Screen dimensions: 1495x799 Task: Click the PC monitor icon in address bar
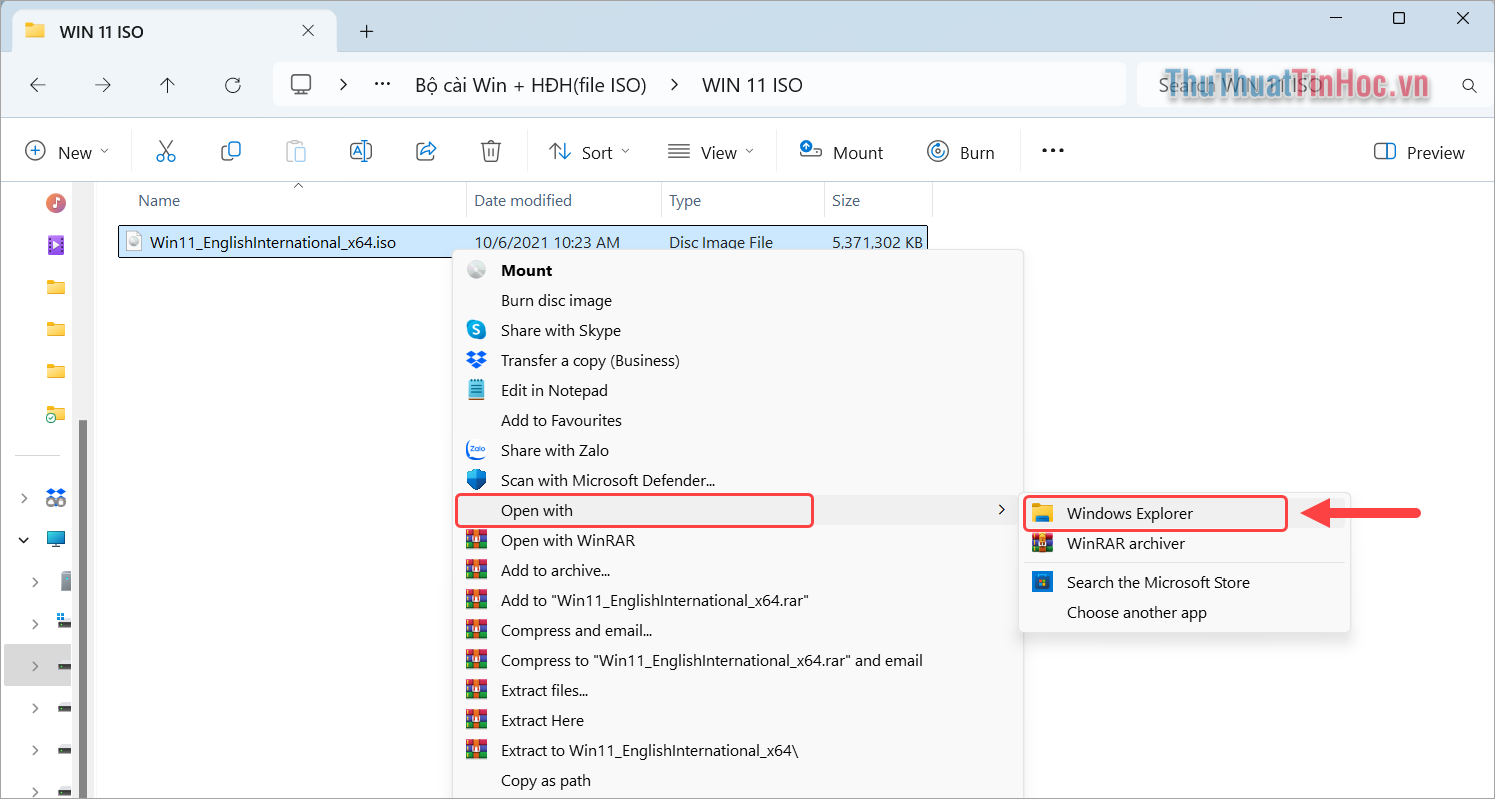coord(301,84)
